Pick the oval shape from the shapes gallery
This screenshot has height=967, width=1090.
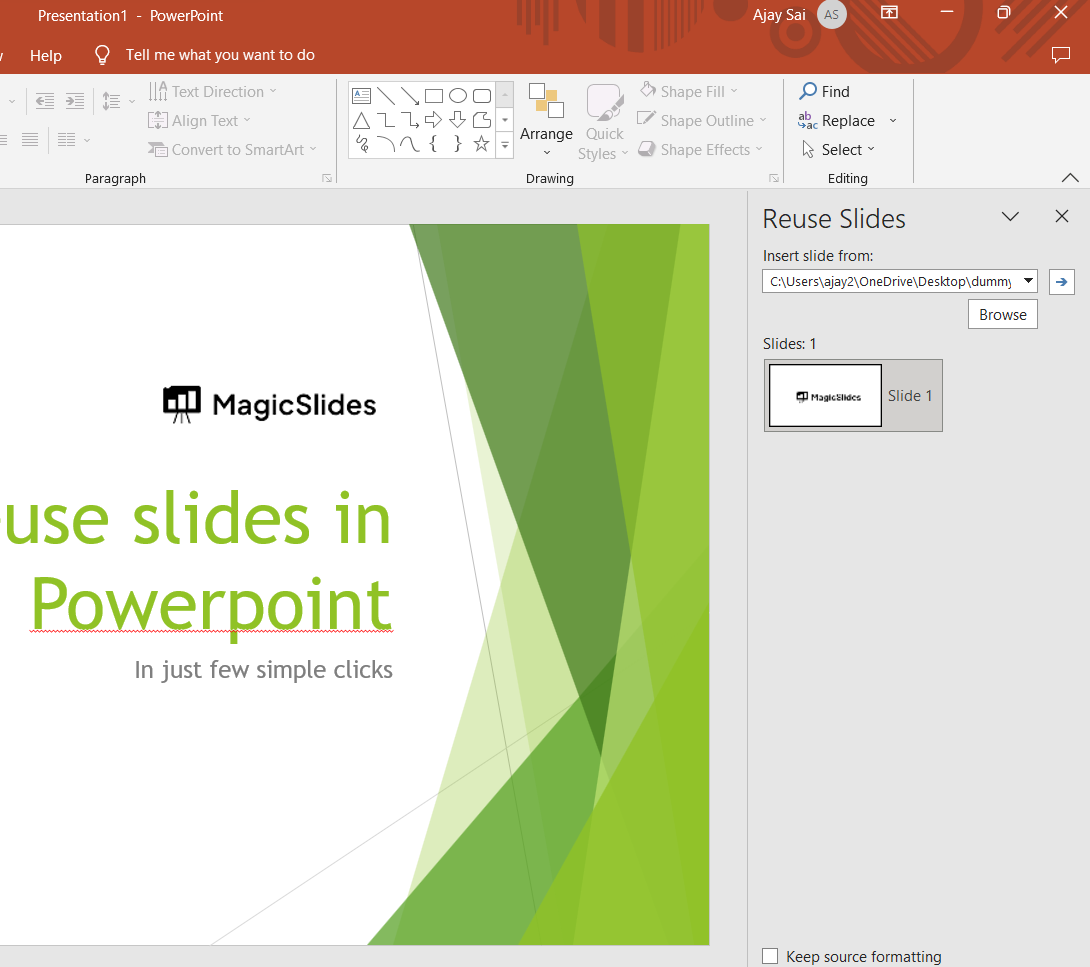[457, 96]
